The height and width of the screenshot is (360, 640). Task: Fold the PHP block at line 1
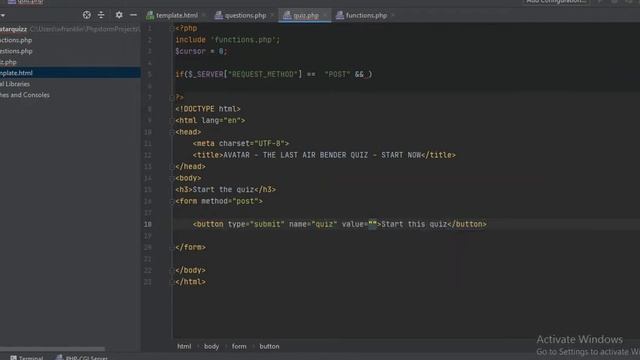[x=172, y=28]
